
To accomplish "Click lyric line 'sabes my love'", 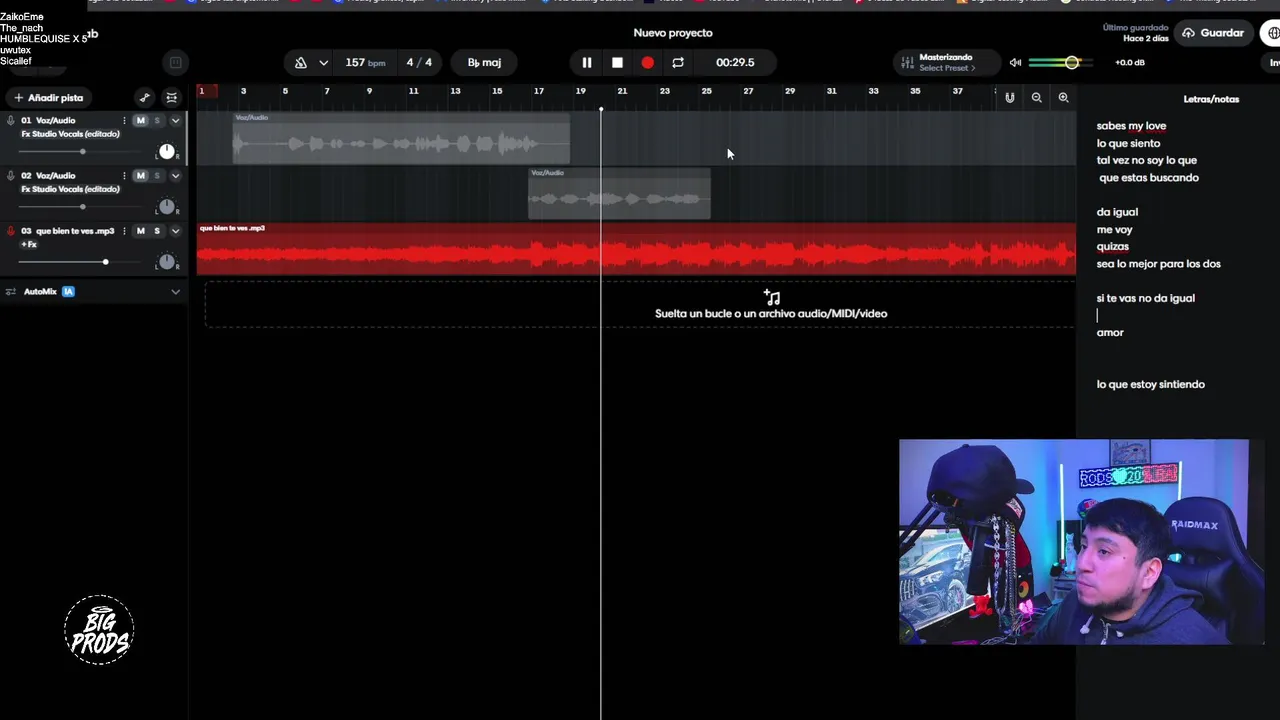I will (x=1131, y=126).
